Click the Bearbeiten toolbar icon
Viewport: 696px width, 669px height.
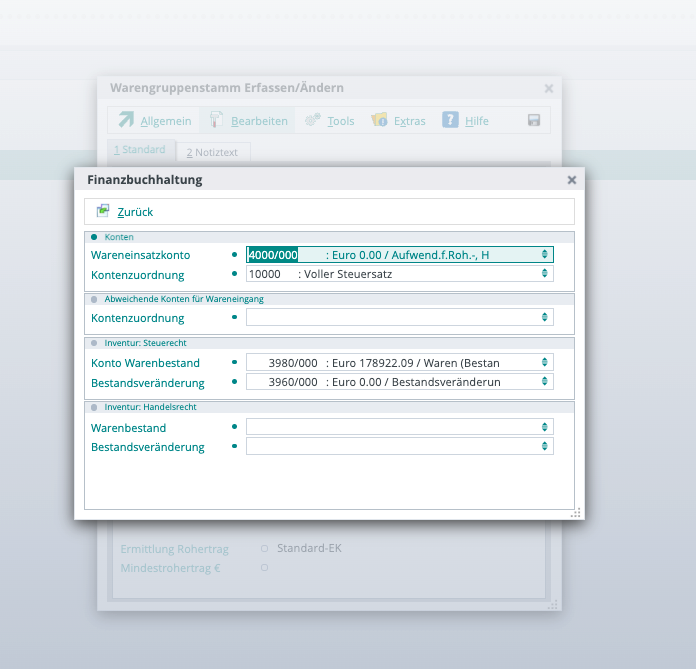click(x=216, y=120)
